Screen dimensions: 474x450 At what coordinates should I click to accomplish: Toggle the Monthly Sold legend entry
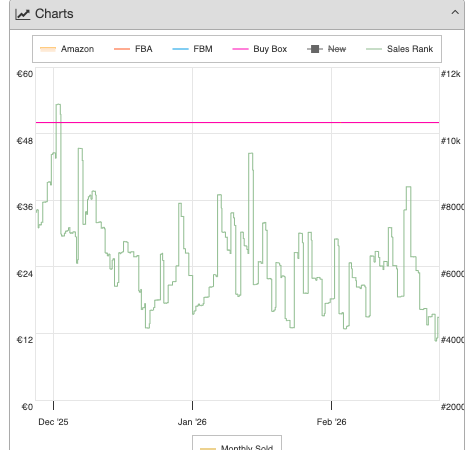237,447
